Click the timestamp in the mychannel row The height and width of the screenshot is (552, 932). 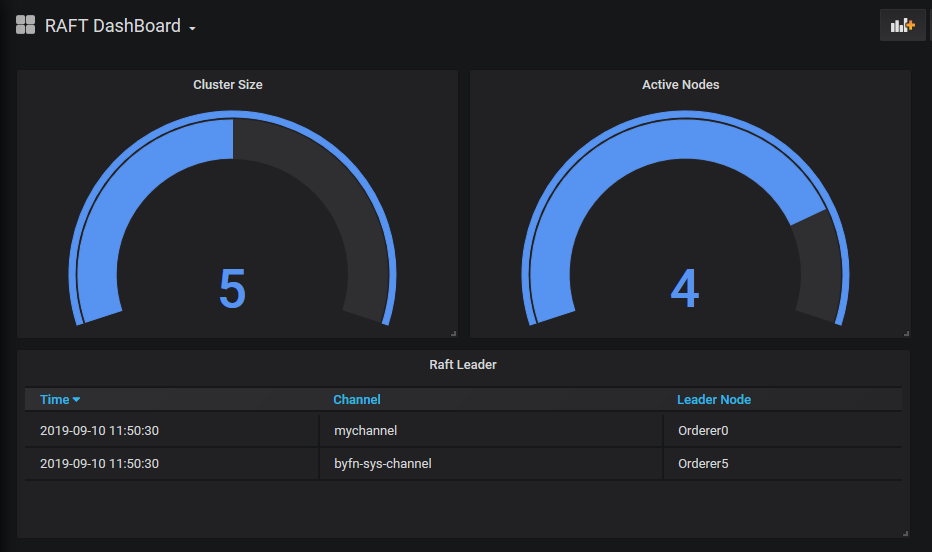[99, 431]
